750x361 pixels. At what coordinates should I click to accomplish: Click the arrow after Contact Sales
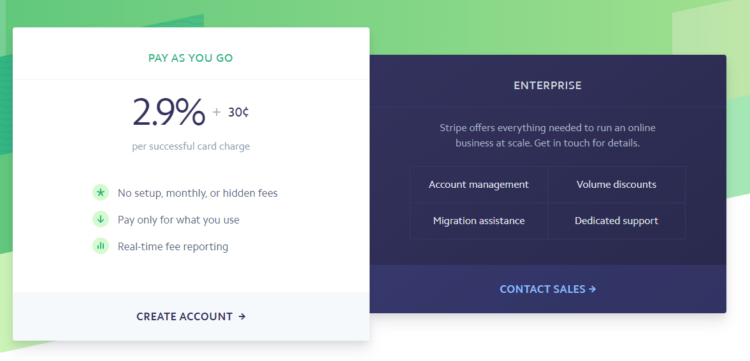tap(593, 289)
